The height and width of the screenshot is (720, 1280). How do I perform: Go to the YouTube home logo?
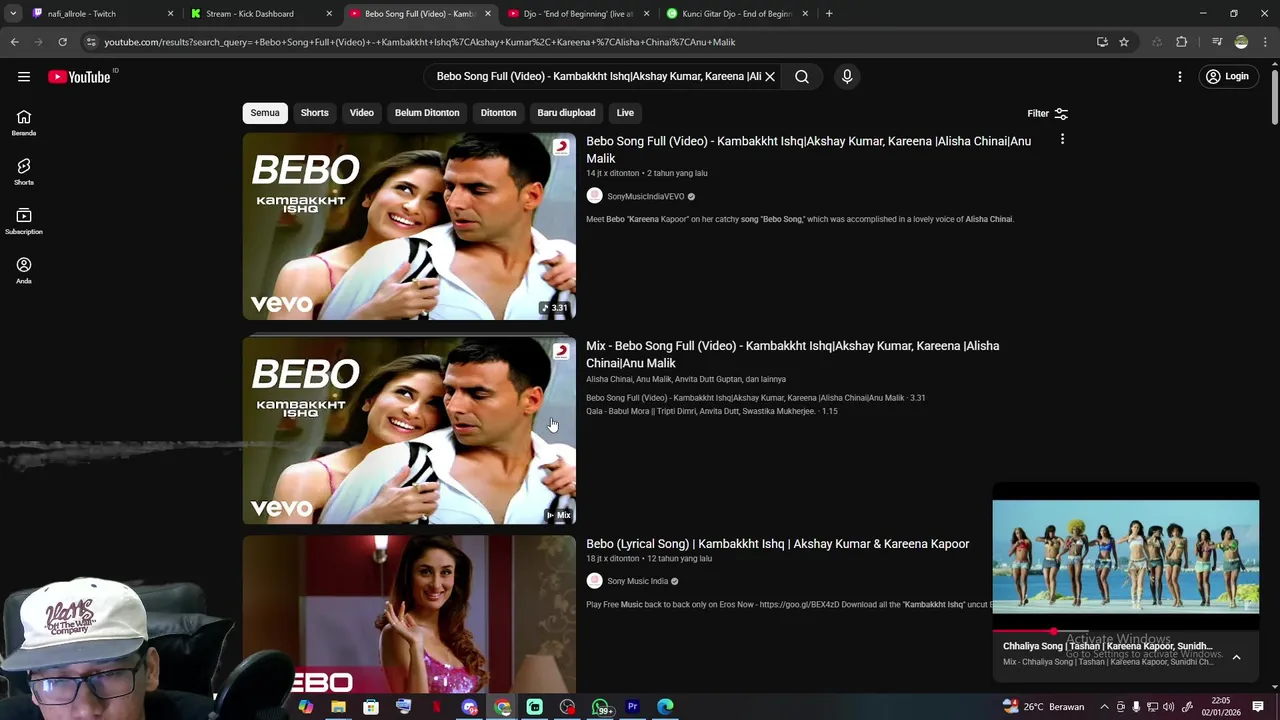pos(80,77)
